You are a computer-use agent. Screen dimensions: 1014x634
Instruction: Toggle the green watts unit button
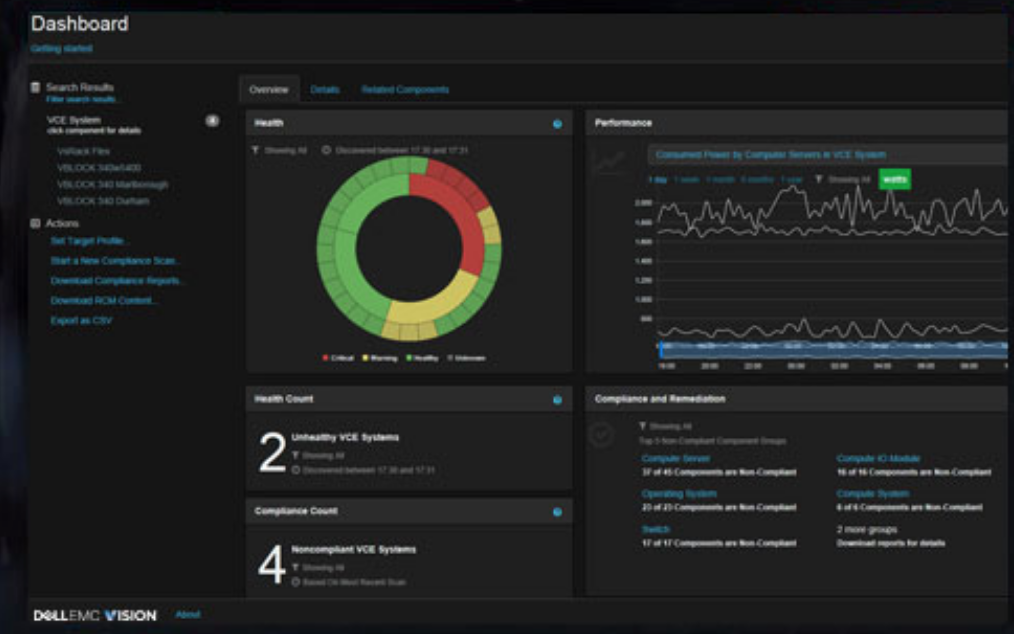(x=894, y=180)
